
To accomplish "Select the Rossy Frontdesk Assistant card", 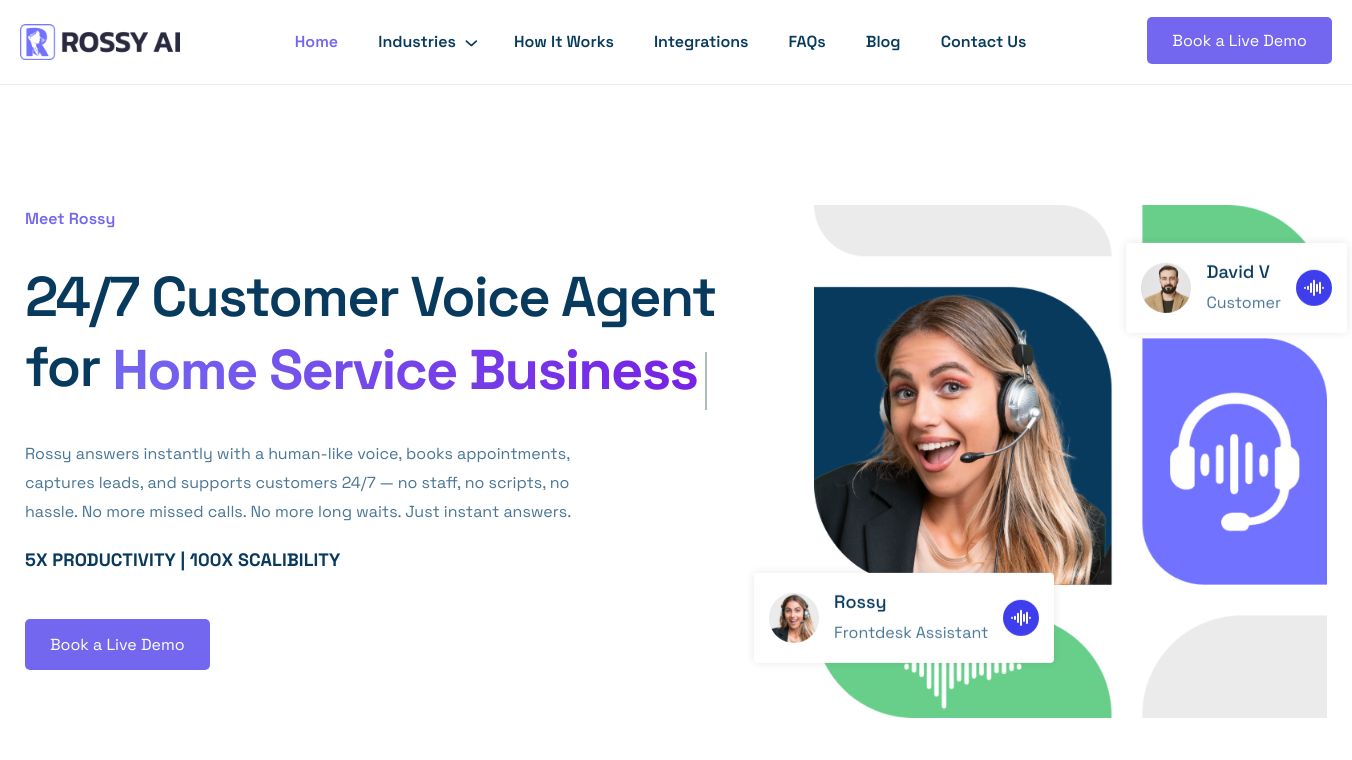I will [x=904, y=618].
